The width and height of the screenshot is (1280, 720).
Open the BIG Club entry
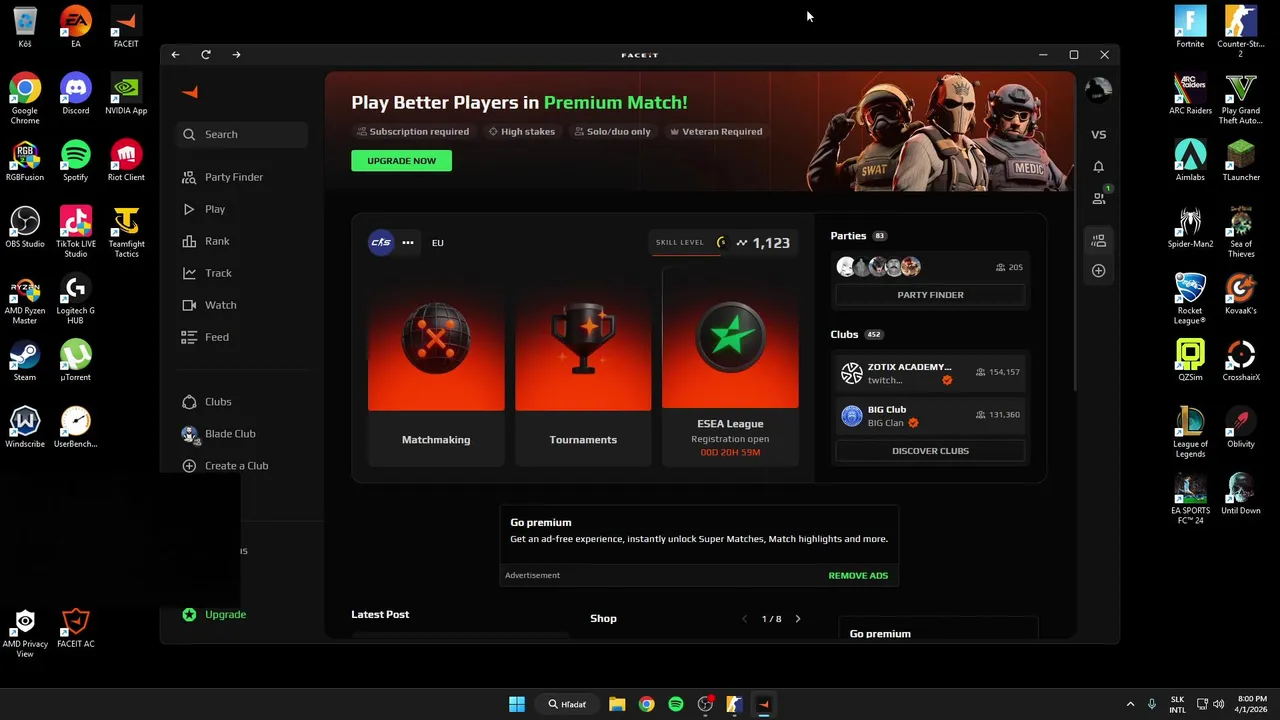tap(930, 416)
